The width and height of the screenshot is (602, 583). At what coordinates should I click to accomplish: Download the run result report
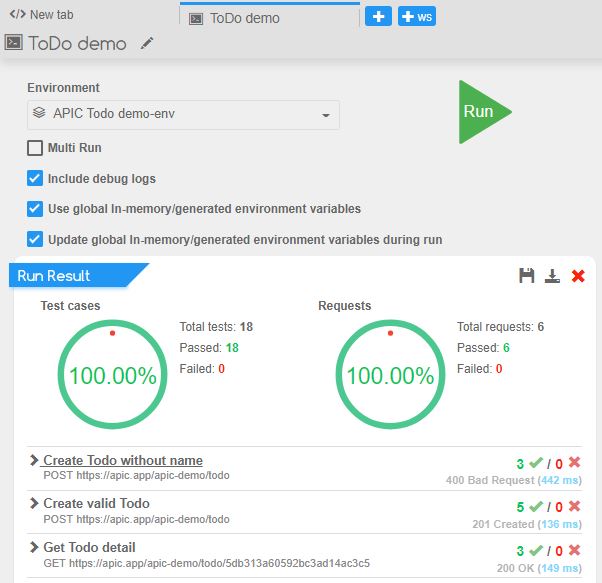(552, 276)
